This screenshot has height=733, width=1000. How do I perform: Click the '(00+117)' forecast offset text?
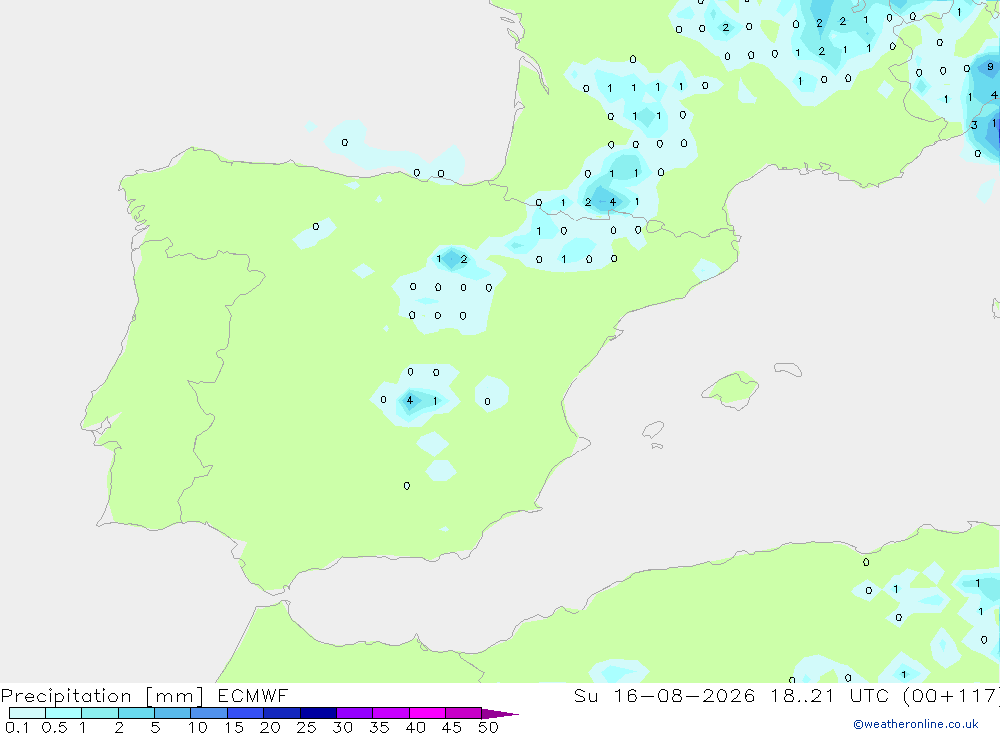pyautogui.click(x=950, y=695)
